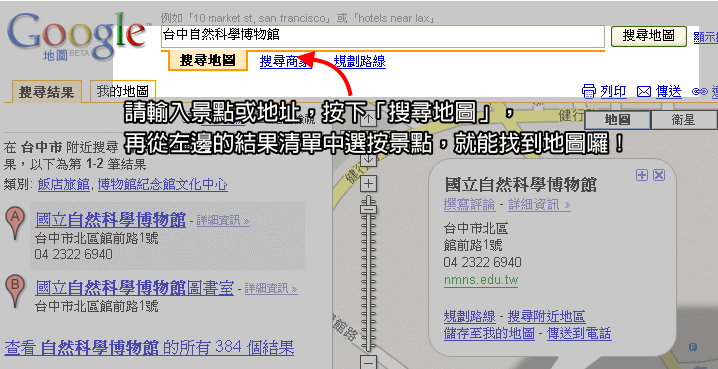This screenshot has width=718, height=369.
Task: Open the 我的地圖 tab
Action: [123, 92]
